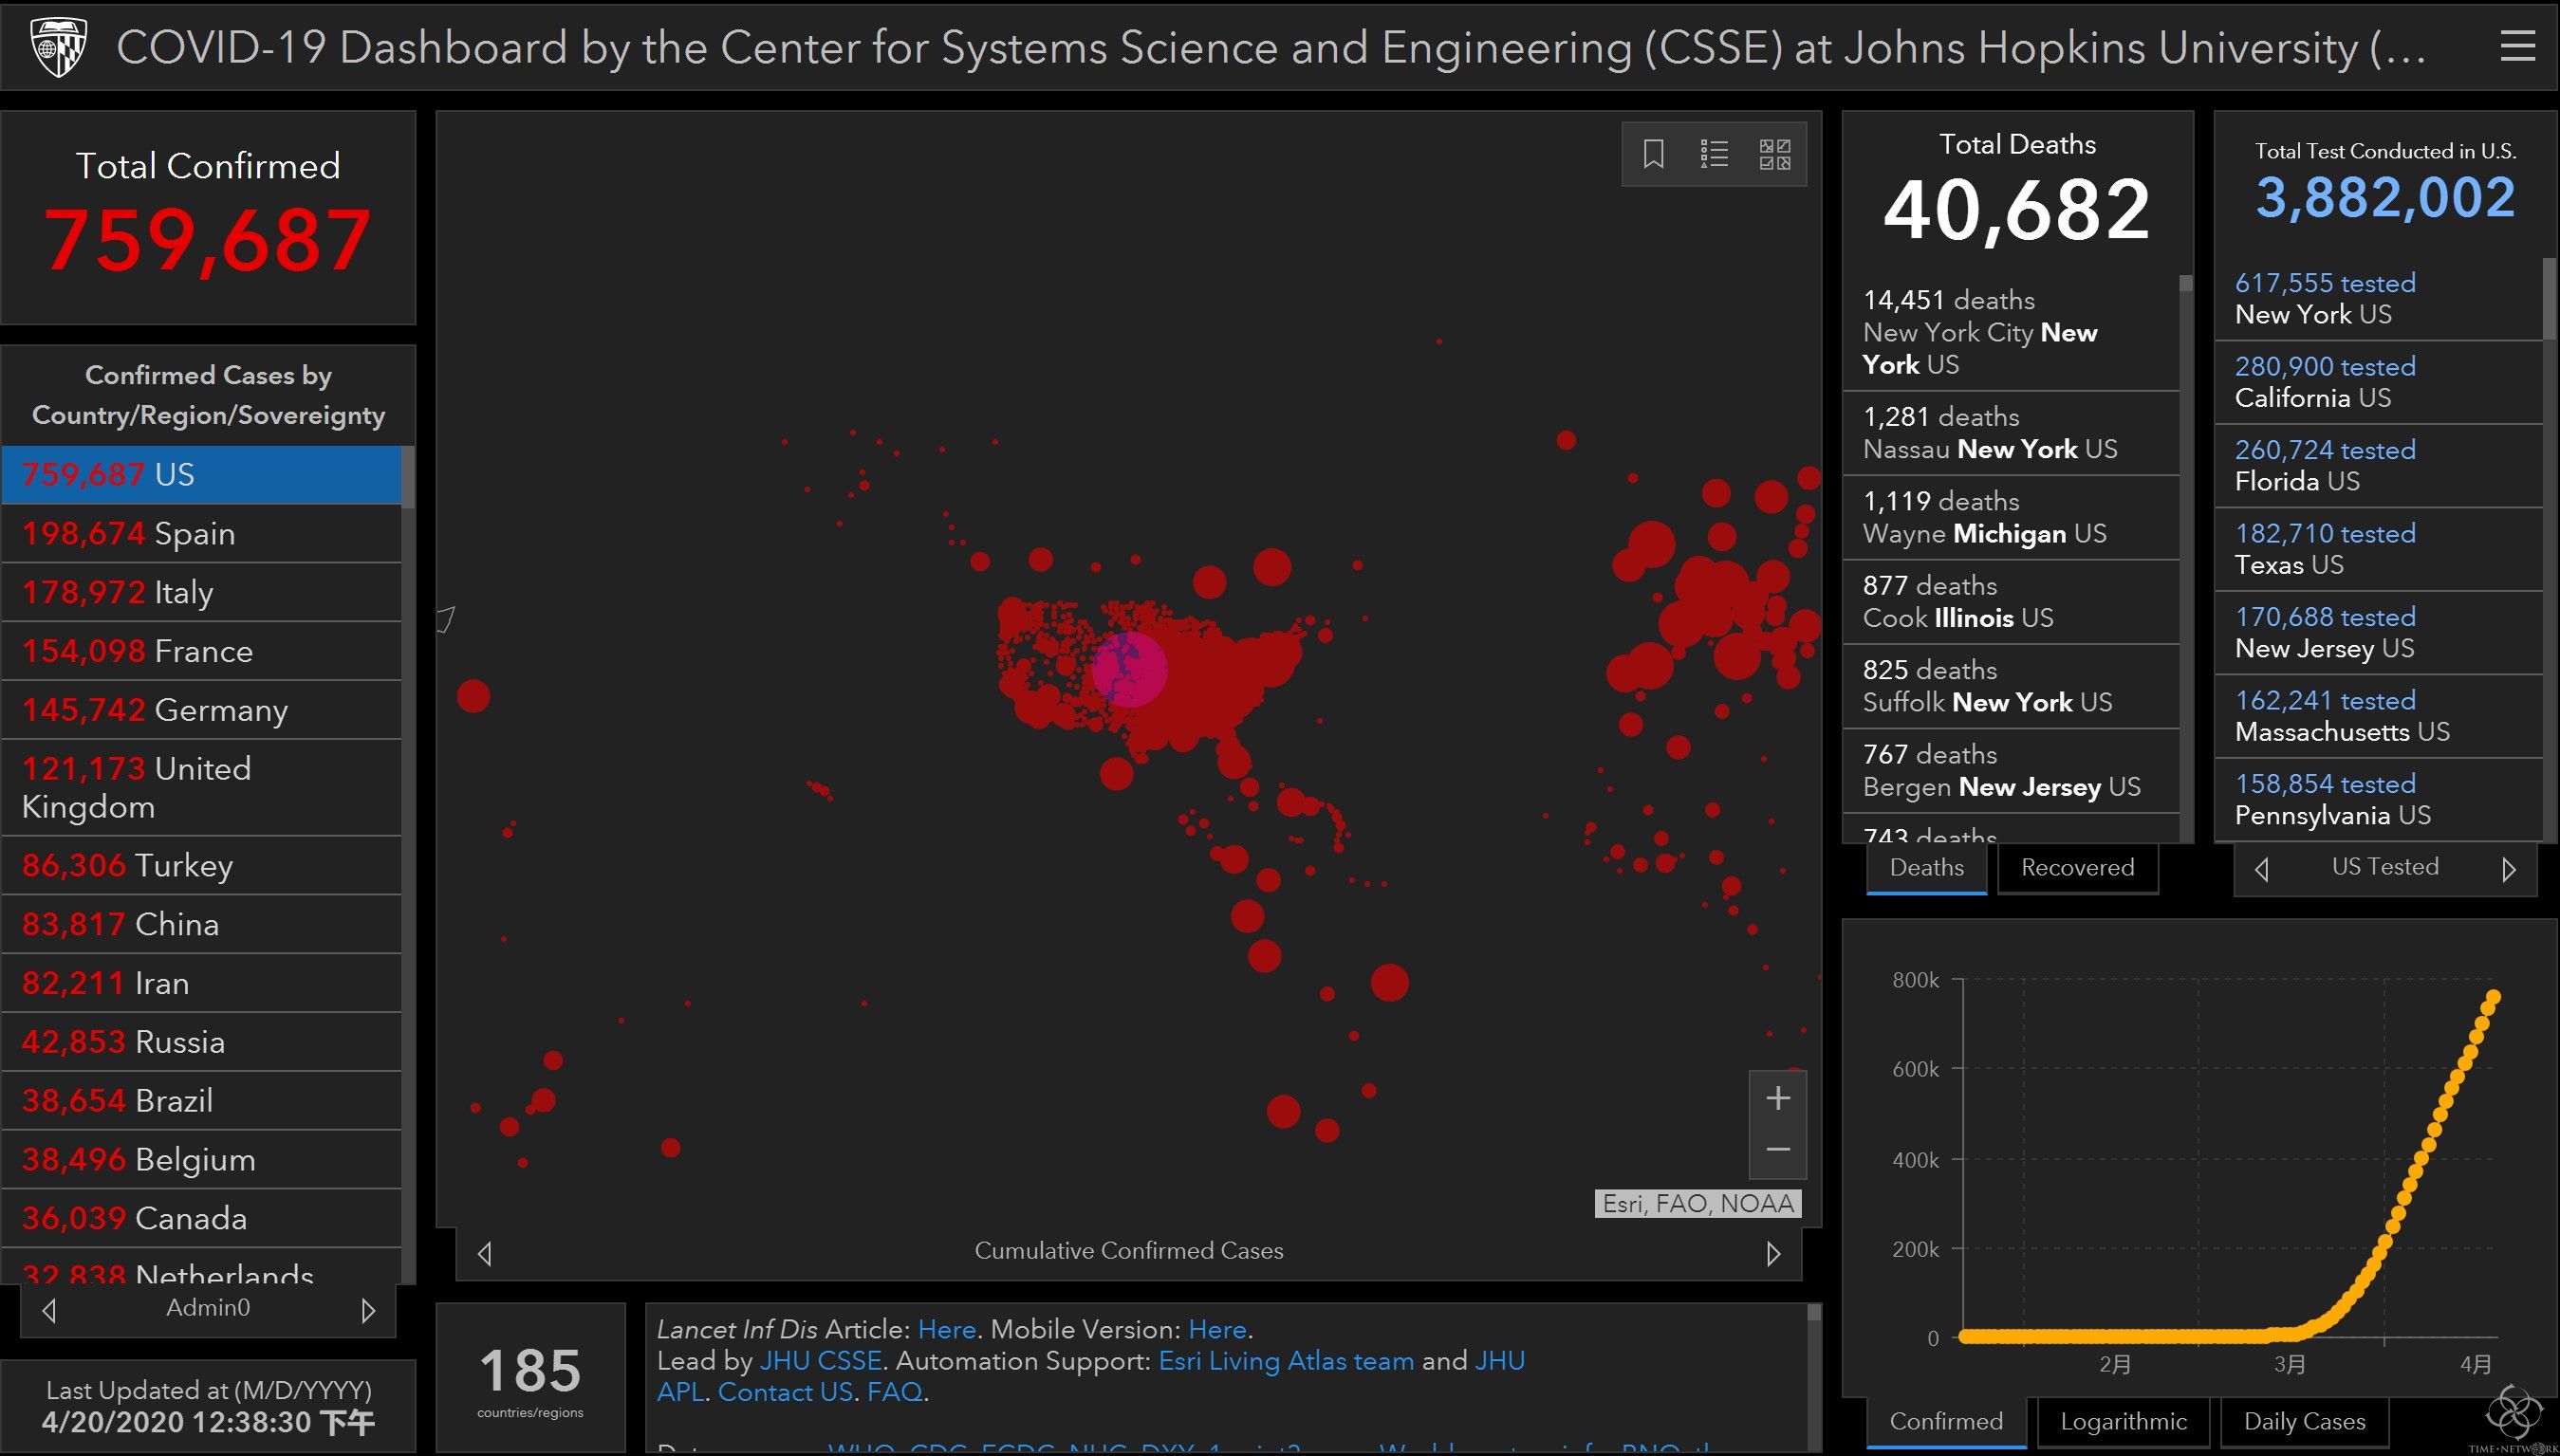Select United Kingdom in the country list
This screenshot has height=1456, width=2560.
point(202,788)
